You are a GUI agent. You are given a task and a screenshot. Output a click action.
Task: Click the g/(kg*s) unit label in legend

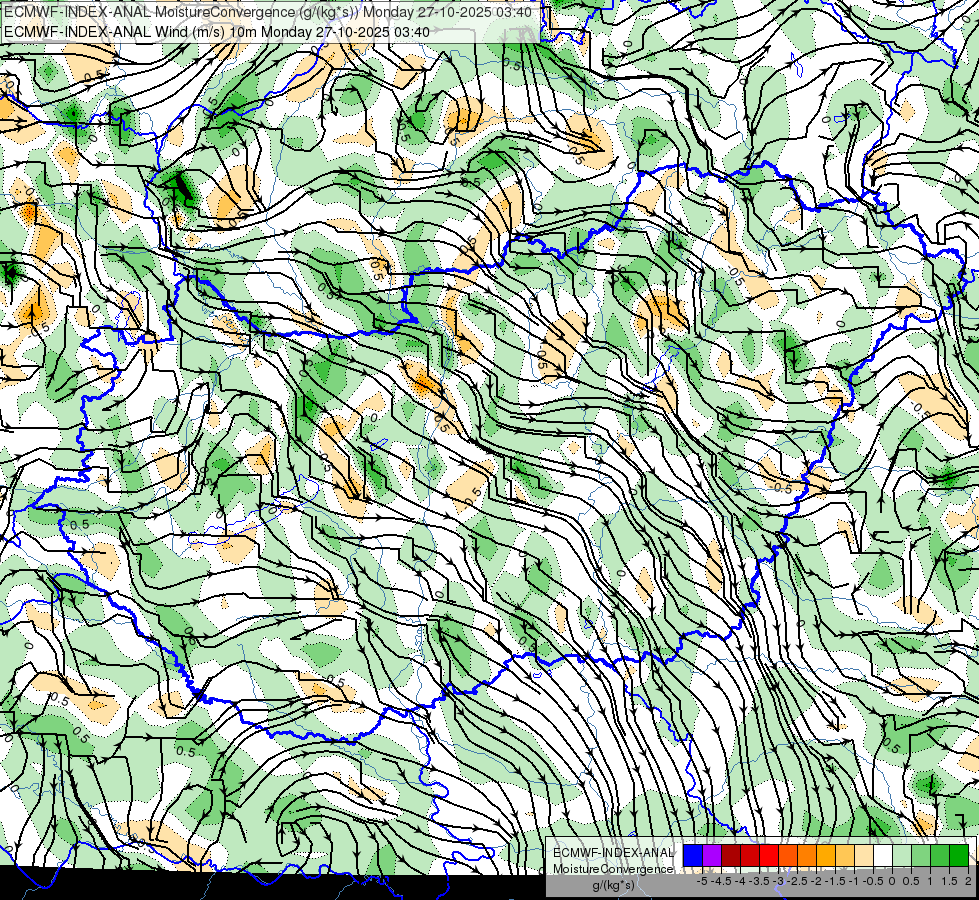click(613, 885)
